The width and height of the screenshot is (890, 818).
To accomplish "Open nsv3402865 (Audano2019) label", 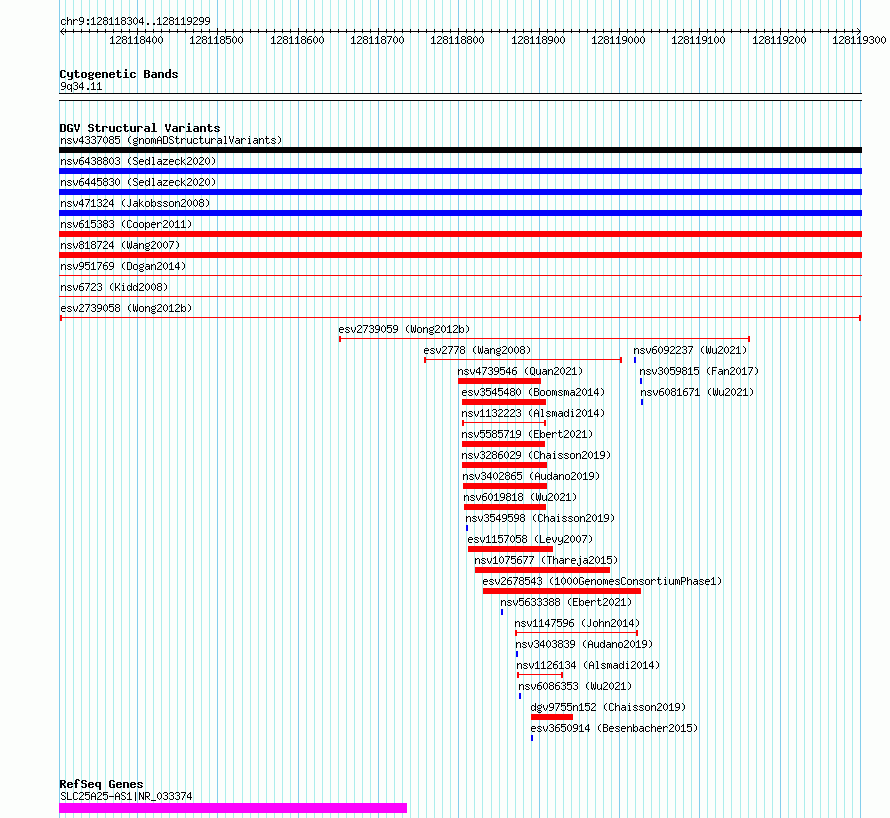I will 531,476.
